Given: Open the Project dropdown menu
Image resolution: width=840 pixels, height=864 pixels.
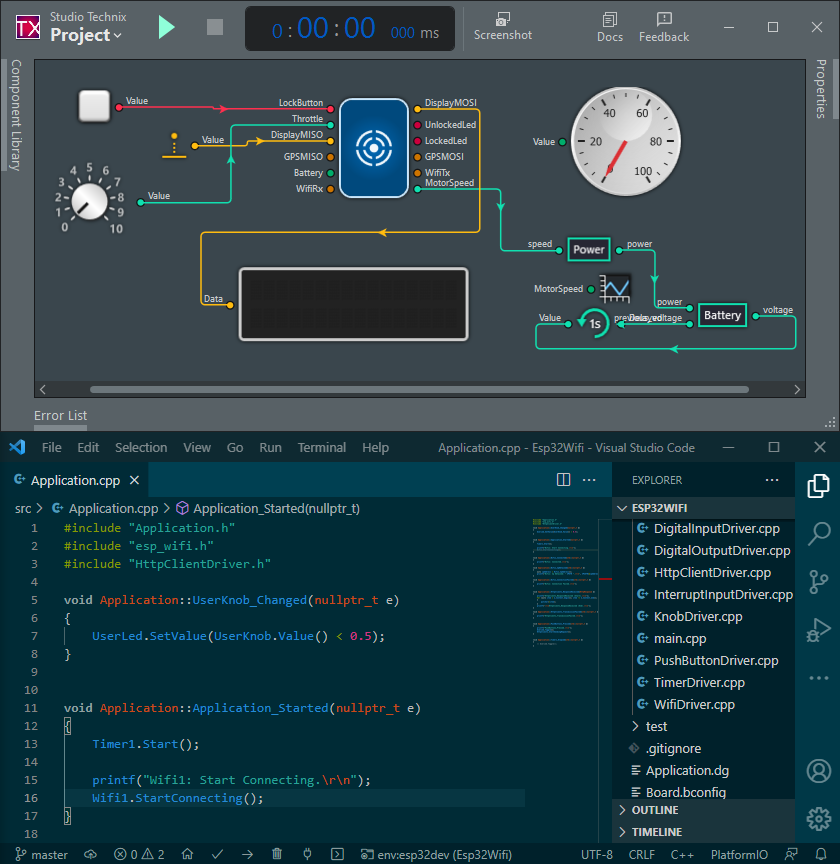Looking at the screenshot, I should click(x=85, y=35).
